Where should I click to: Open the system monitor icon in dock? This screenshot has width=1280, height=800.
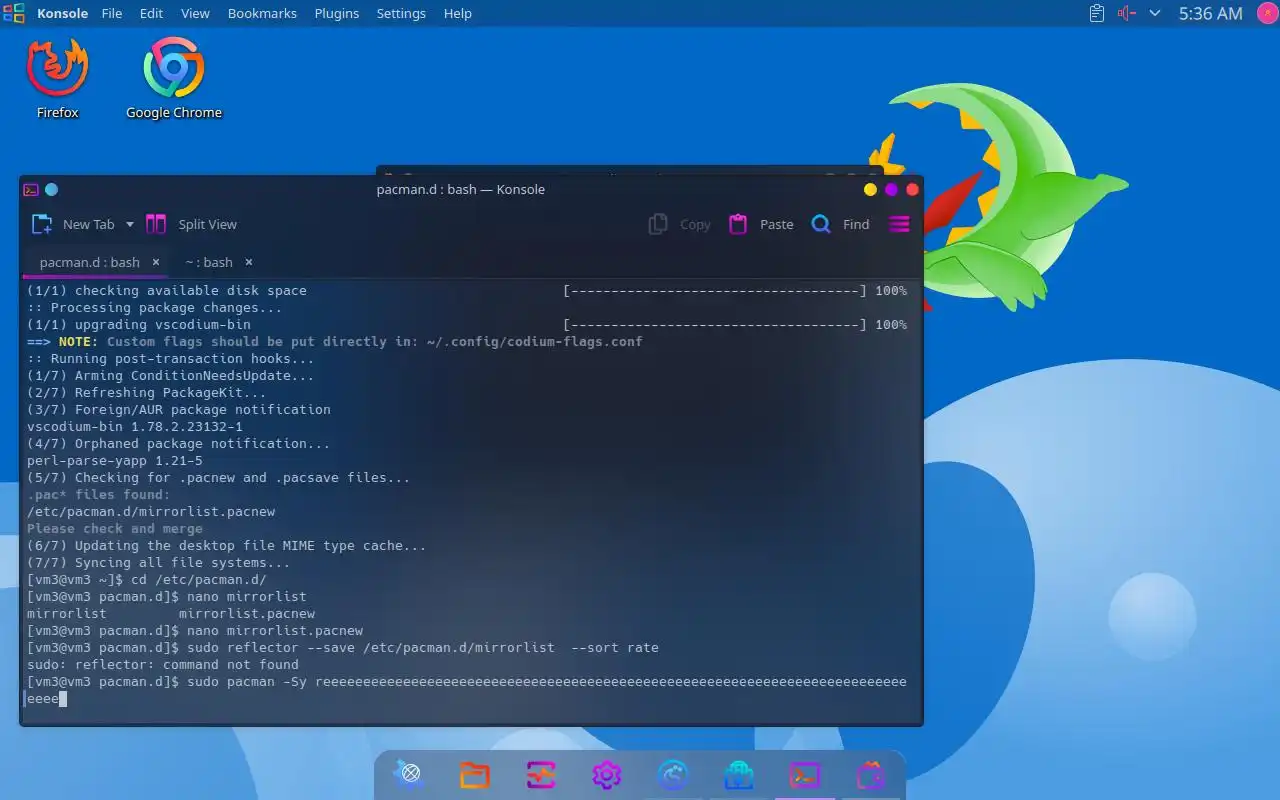click(541, 775)
